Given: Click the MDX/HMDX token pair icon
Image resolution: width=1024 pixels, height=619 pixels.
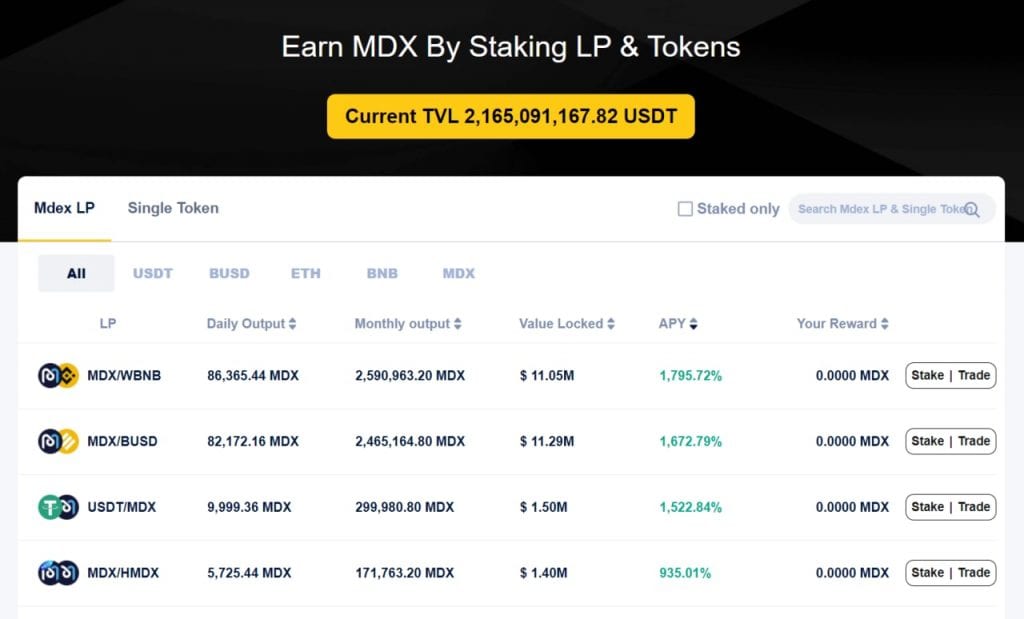Looking at the screenshot, I should (57, 573).
